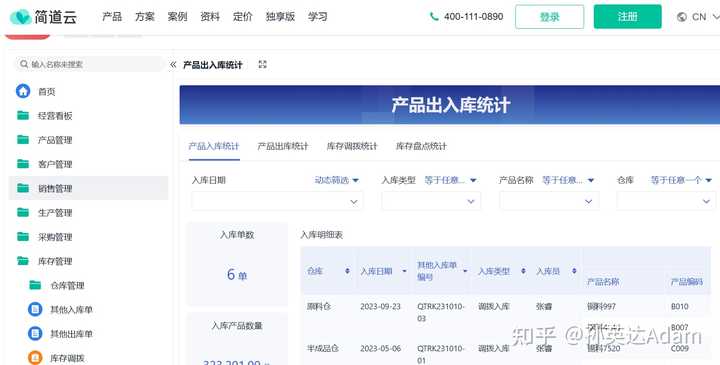This screenshot has width=720, height=365.
Task: Open the 案例 top menu
Action: [x=177, y=17]
